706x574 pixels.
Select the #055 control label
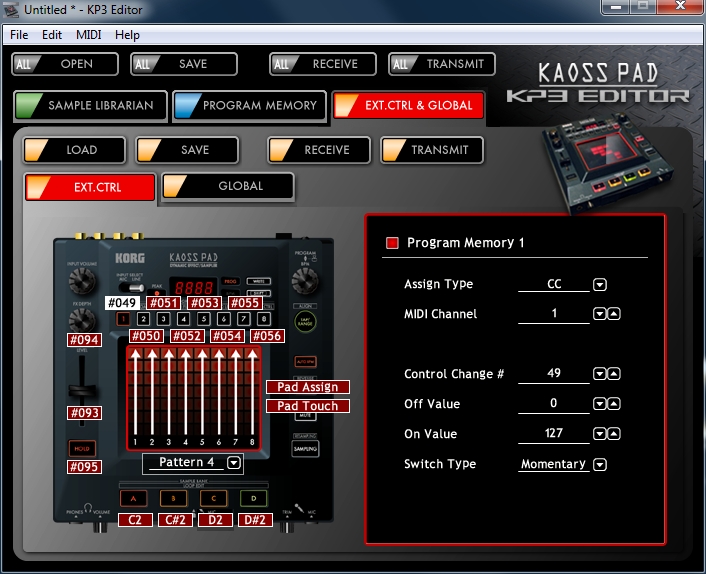pyautogui.click(x=245, y=303)
